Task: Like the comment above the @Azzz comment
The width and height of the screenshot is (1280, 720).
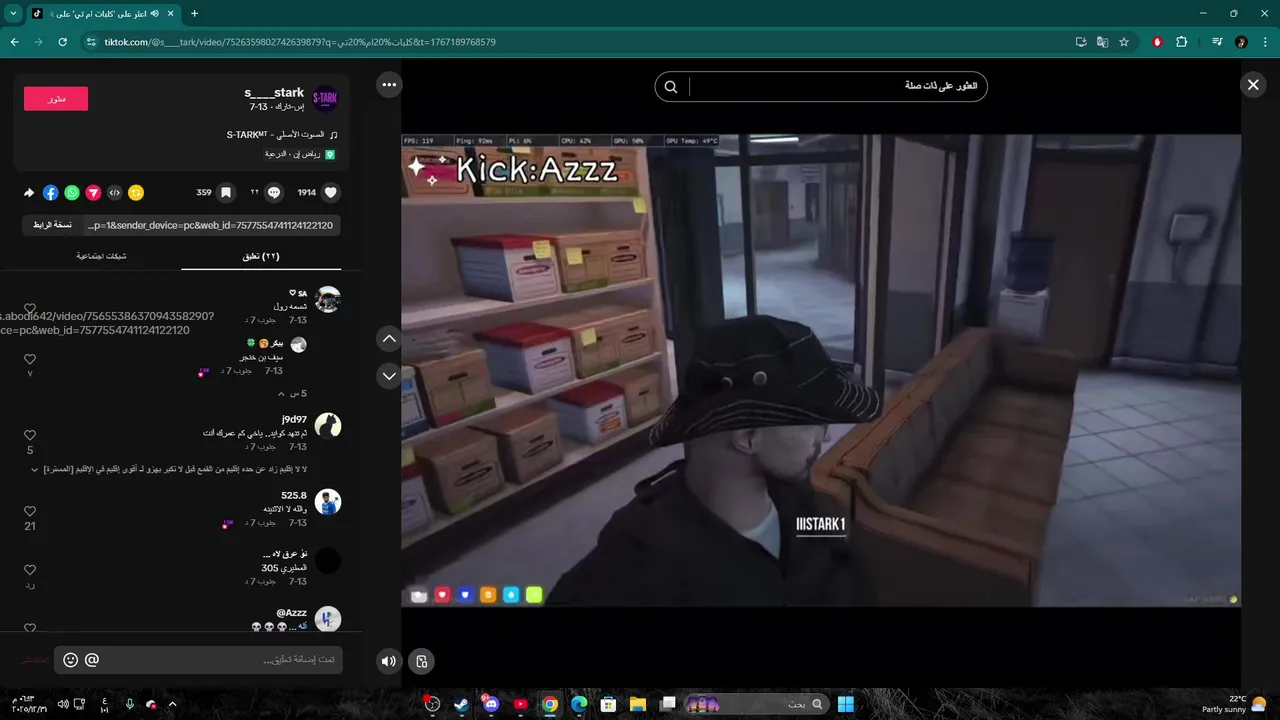Action: point(30,570)
